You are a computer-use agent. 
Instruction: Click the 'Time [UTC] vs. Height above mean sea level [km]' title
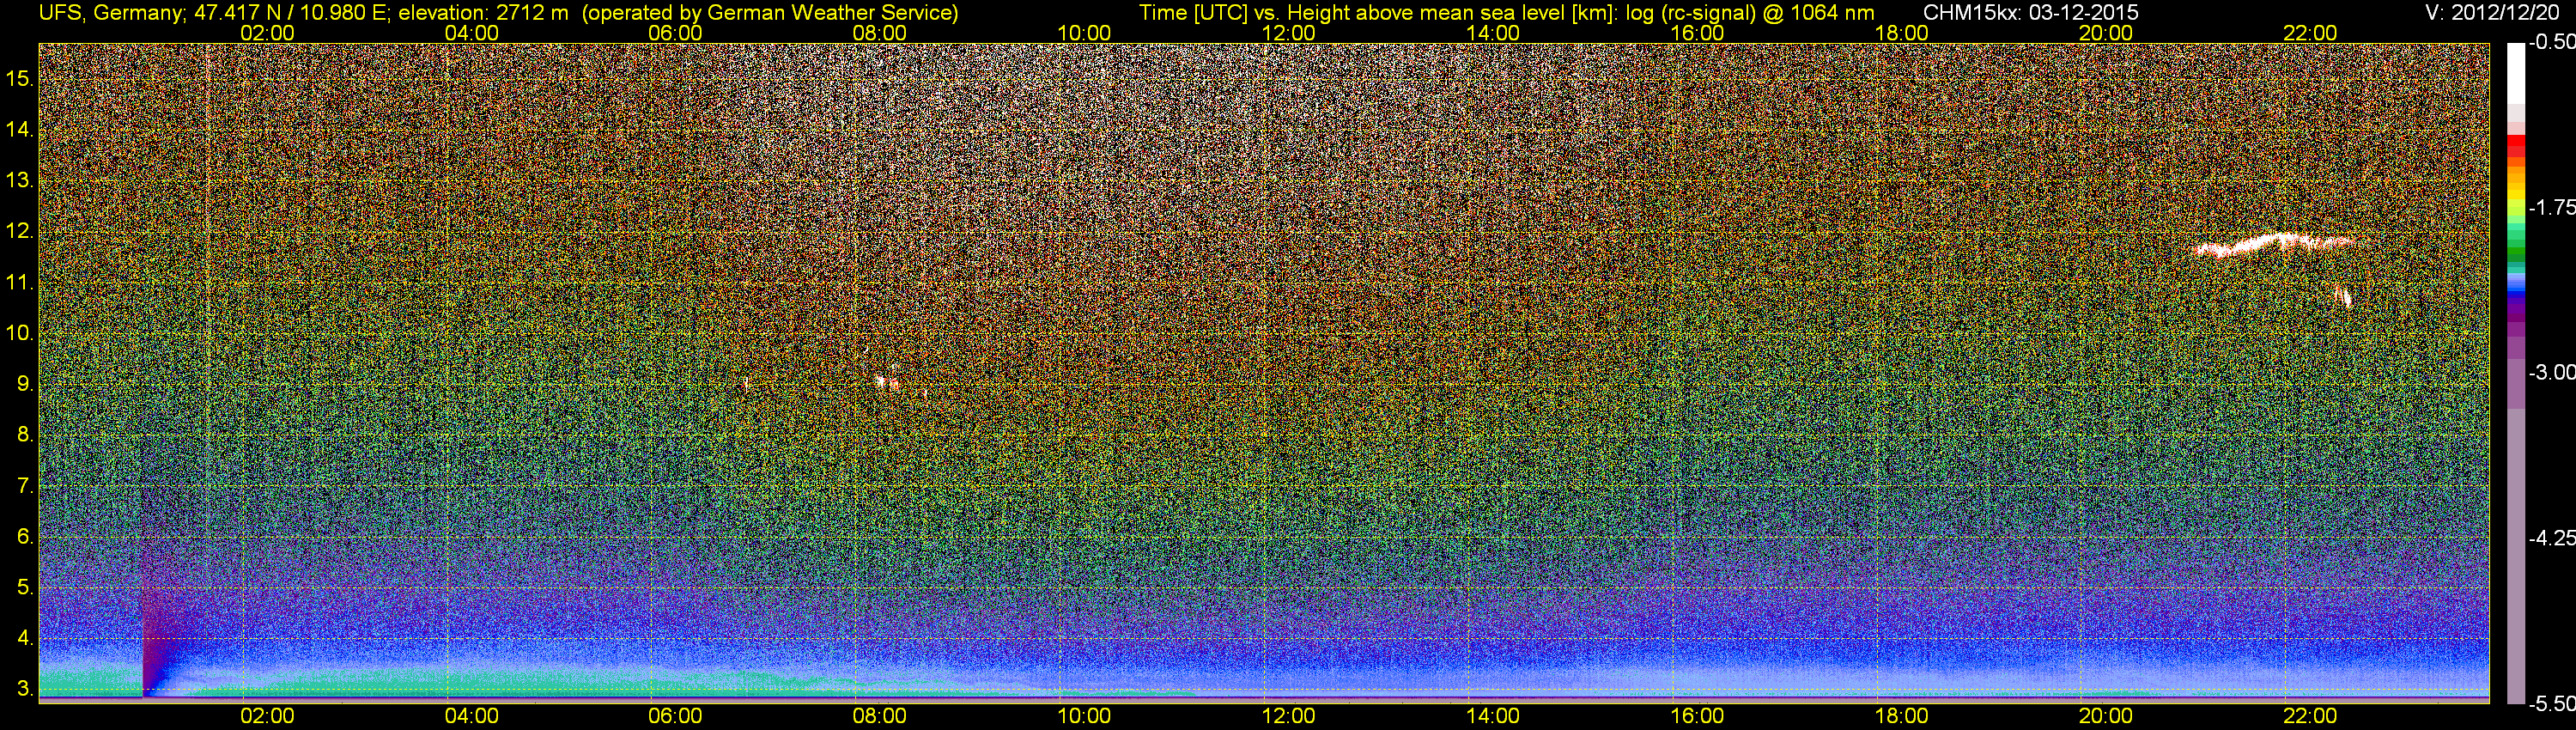click(1376, 13)
